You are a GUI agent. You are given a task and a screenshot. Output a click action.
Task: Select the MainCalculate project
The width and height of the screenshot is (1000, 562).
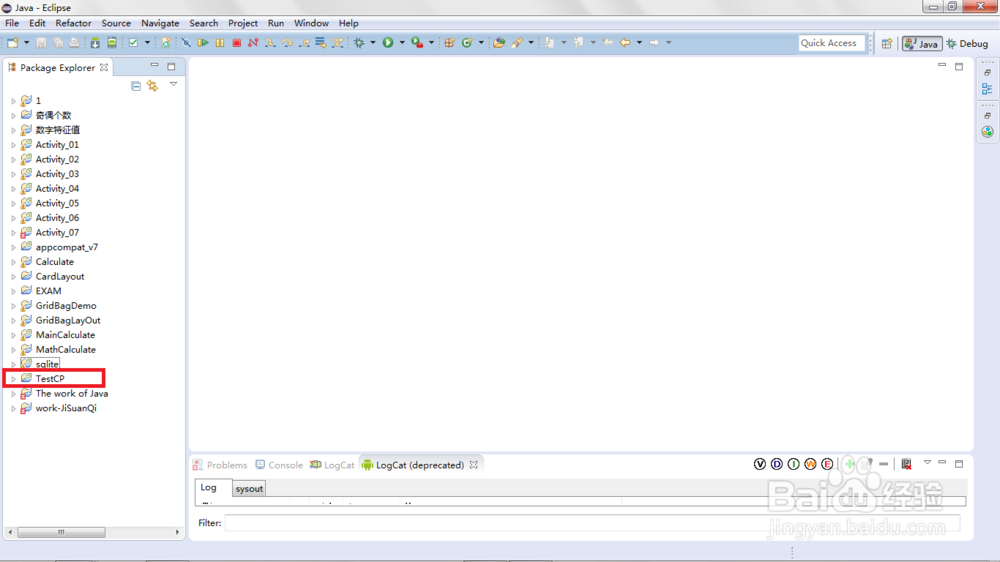point(65,335)
